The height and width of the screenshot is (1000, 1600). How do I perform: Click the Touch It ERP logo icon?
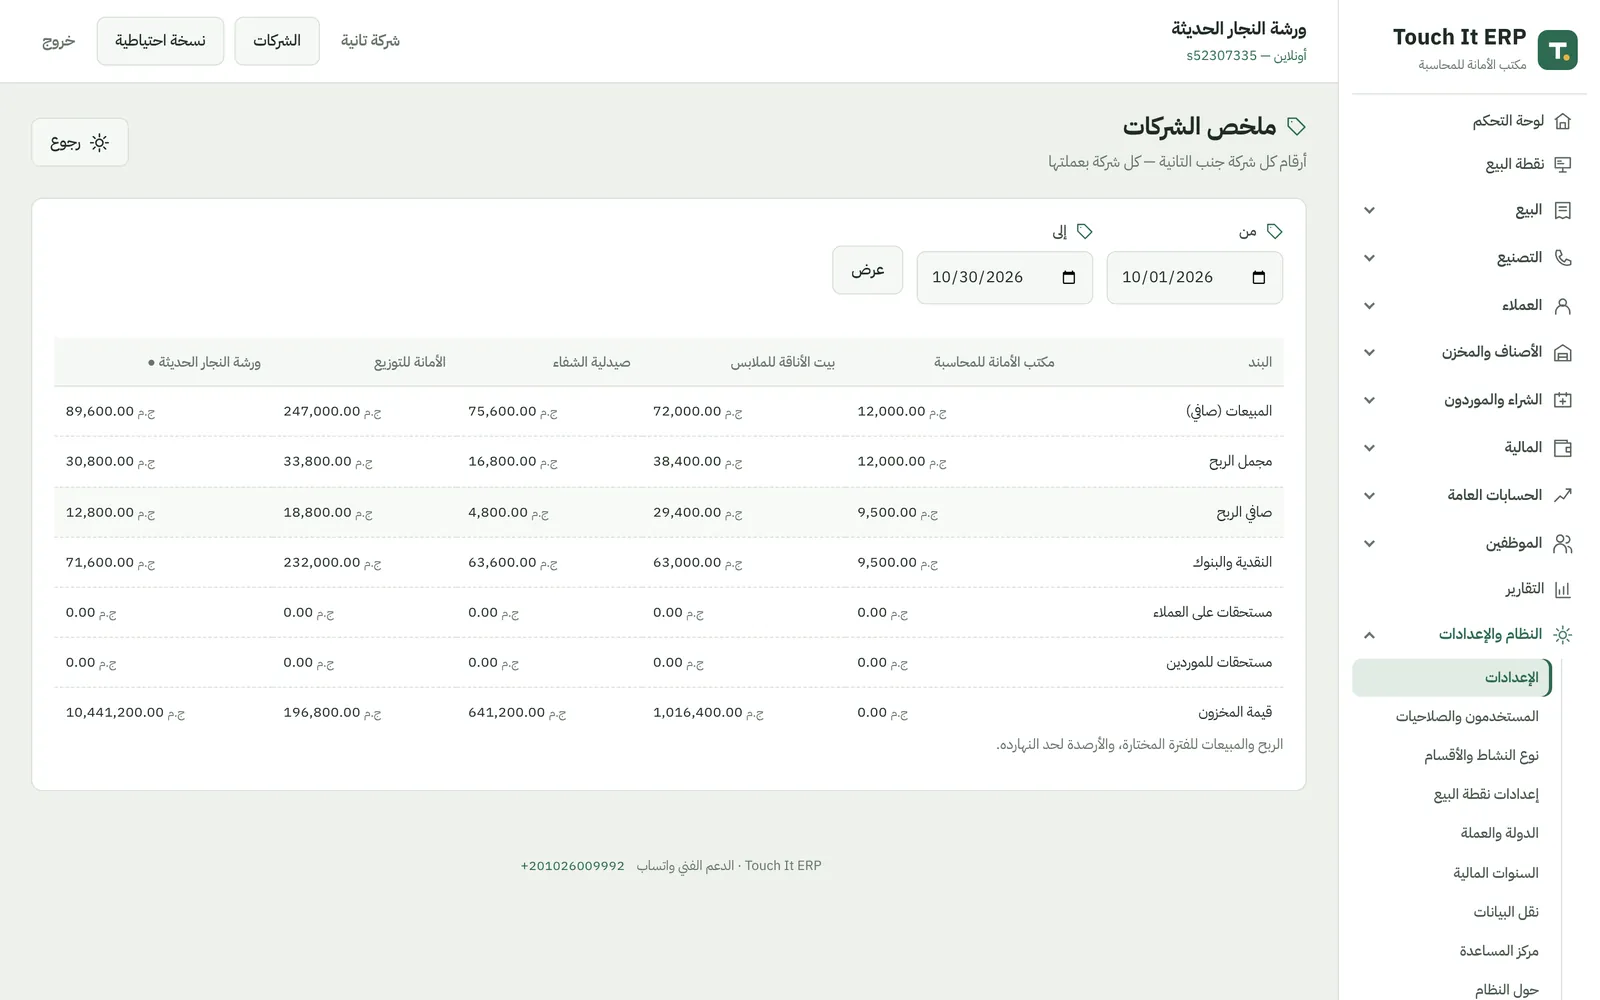[x=1557, y=50]
